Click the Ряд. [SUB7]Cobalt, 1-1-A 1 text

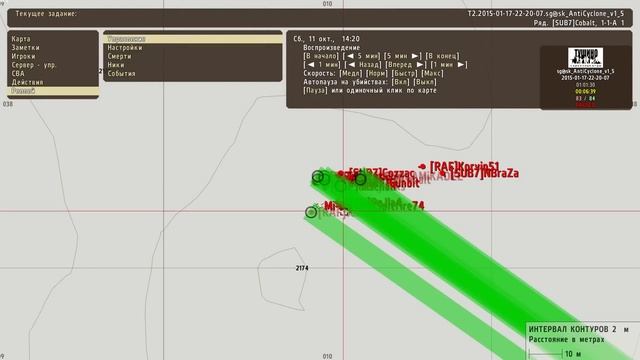pyautogui.click(x=579, y=23)
